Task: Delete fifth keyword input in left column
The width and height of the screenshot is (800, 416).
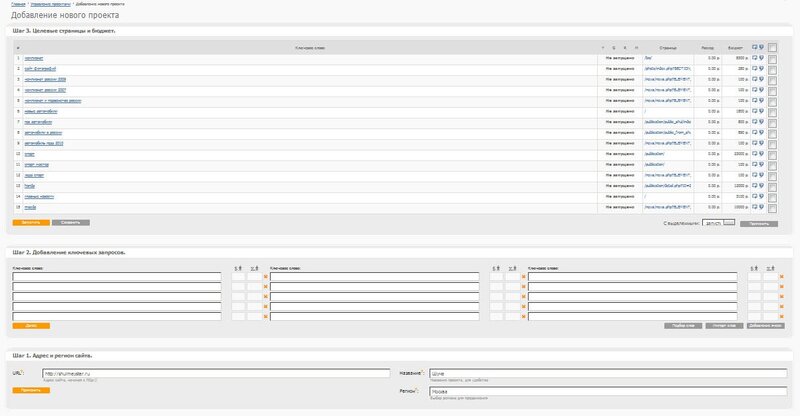Action: click(x=265, y=316)
